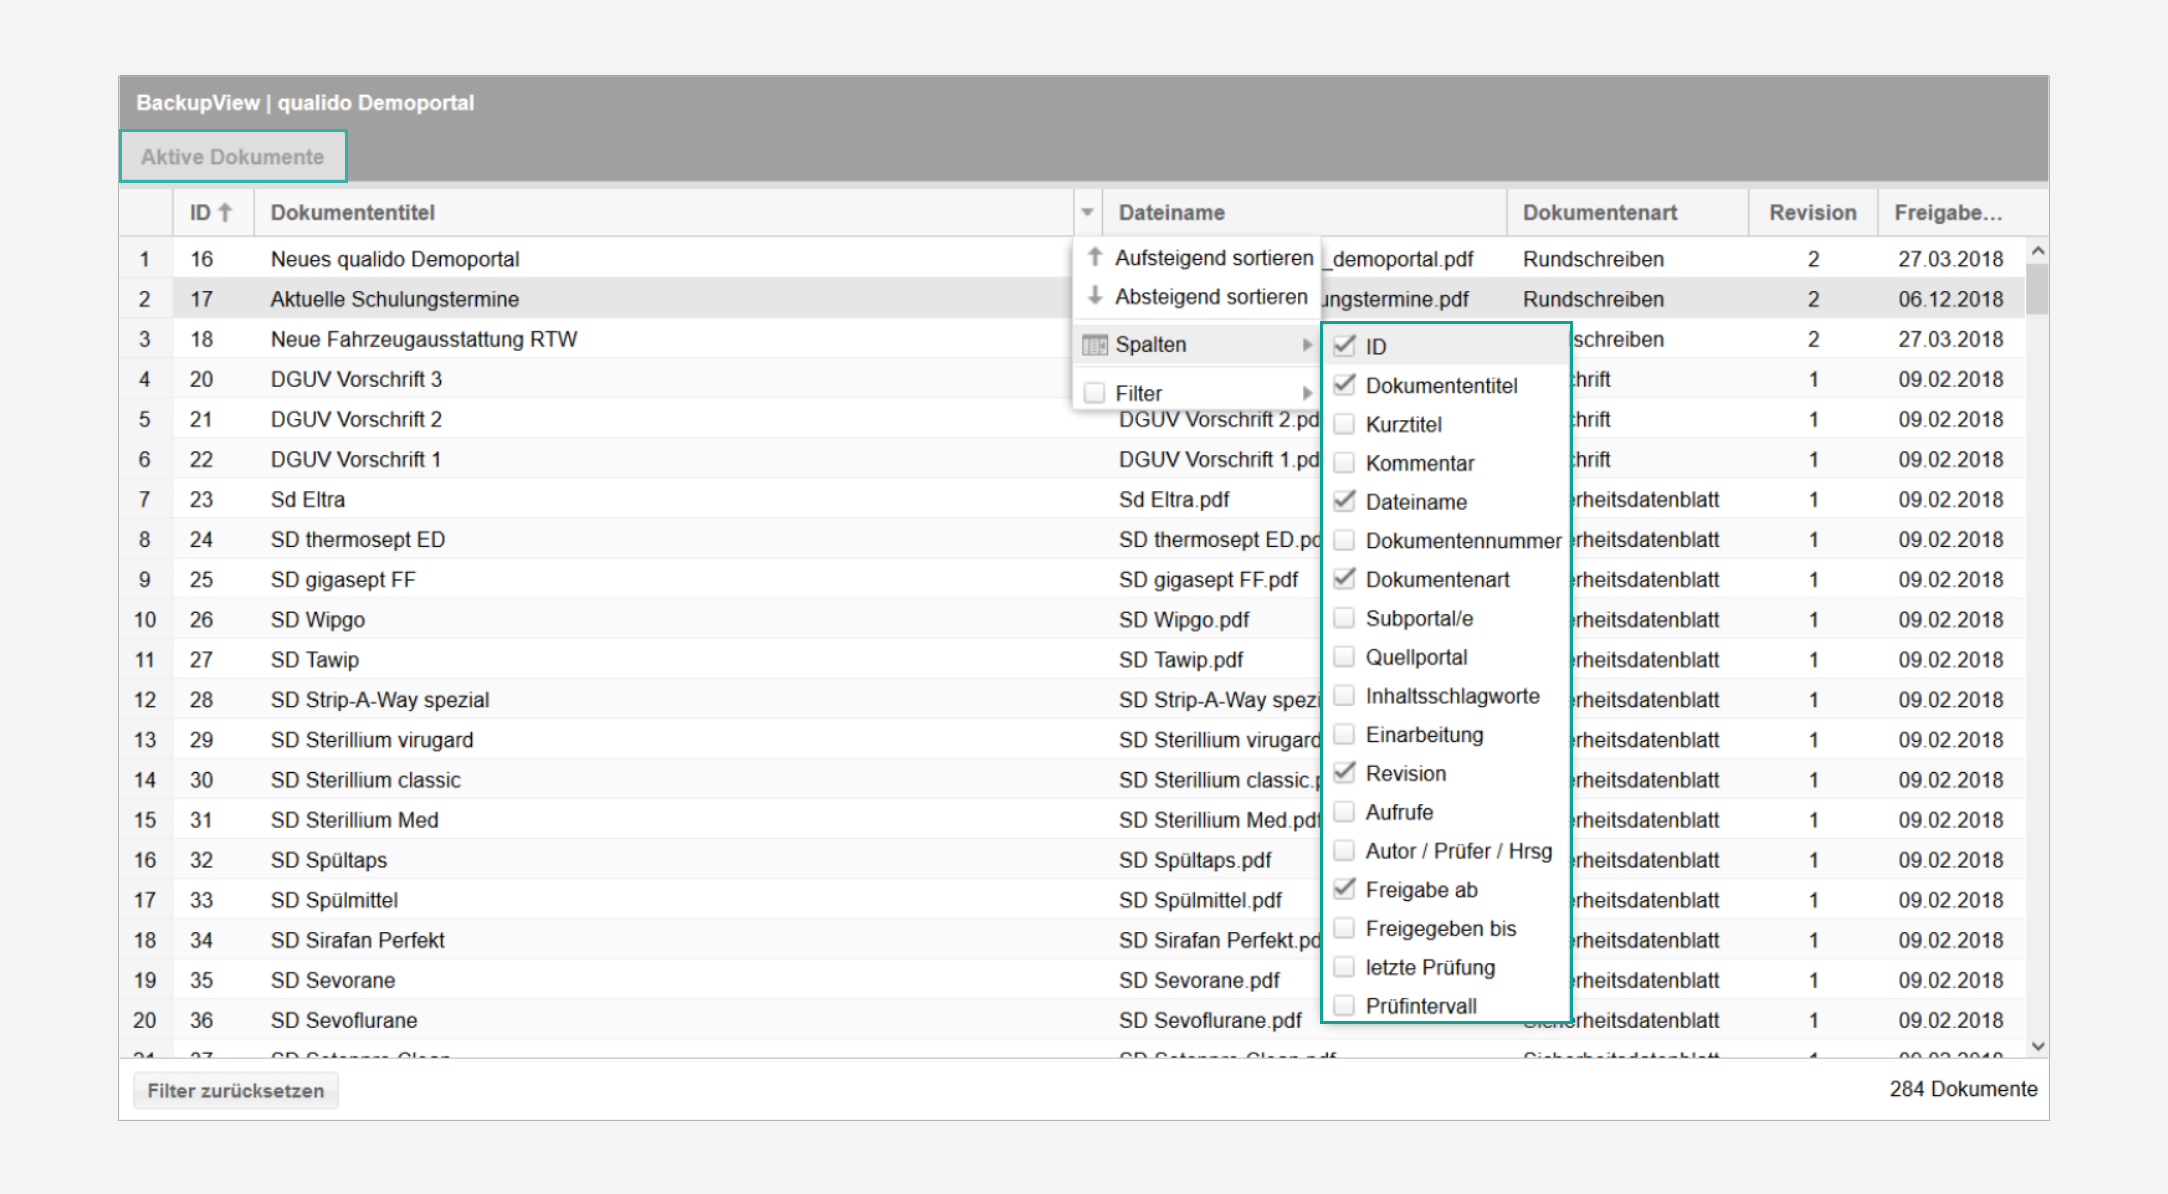Sort by the Freigabe... column header
Screen dimensions: 2168x1194
click(x=1948, y=212)
